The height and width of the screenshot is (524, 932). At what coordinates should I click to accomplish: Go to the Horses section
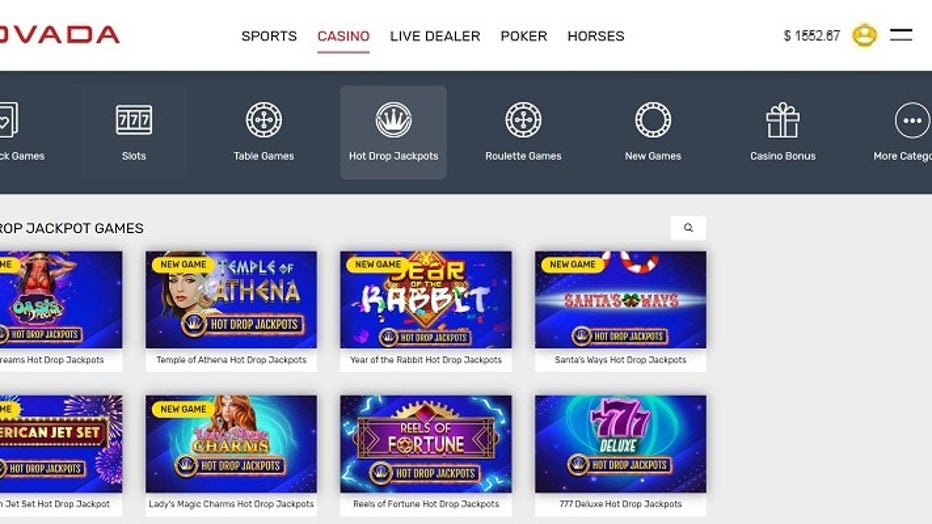pos(596,36)
